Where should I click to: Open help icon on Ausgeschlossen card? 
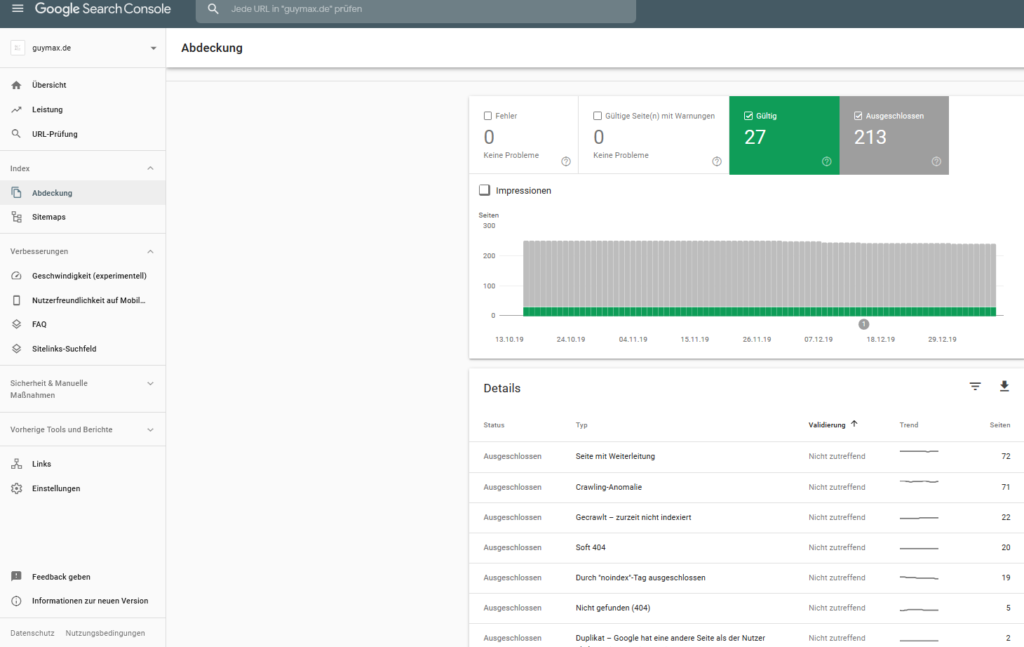coord(936,161)
